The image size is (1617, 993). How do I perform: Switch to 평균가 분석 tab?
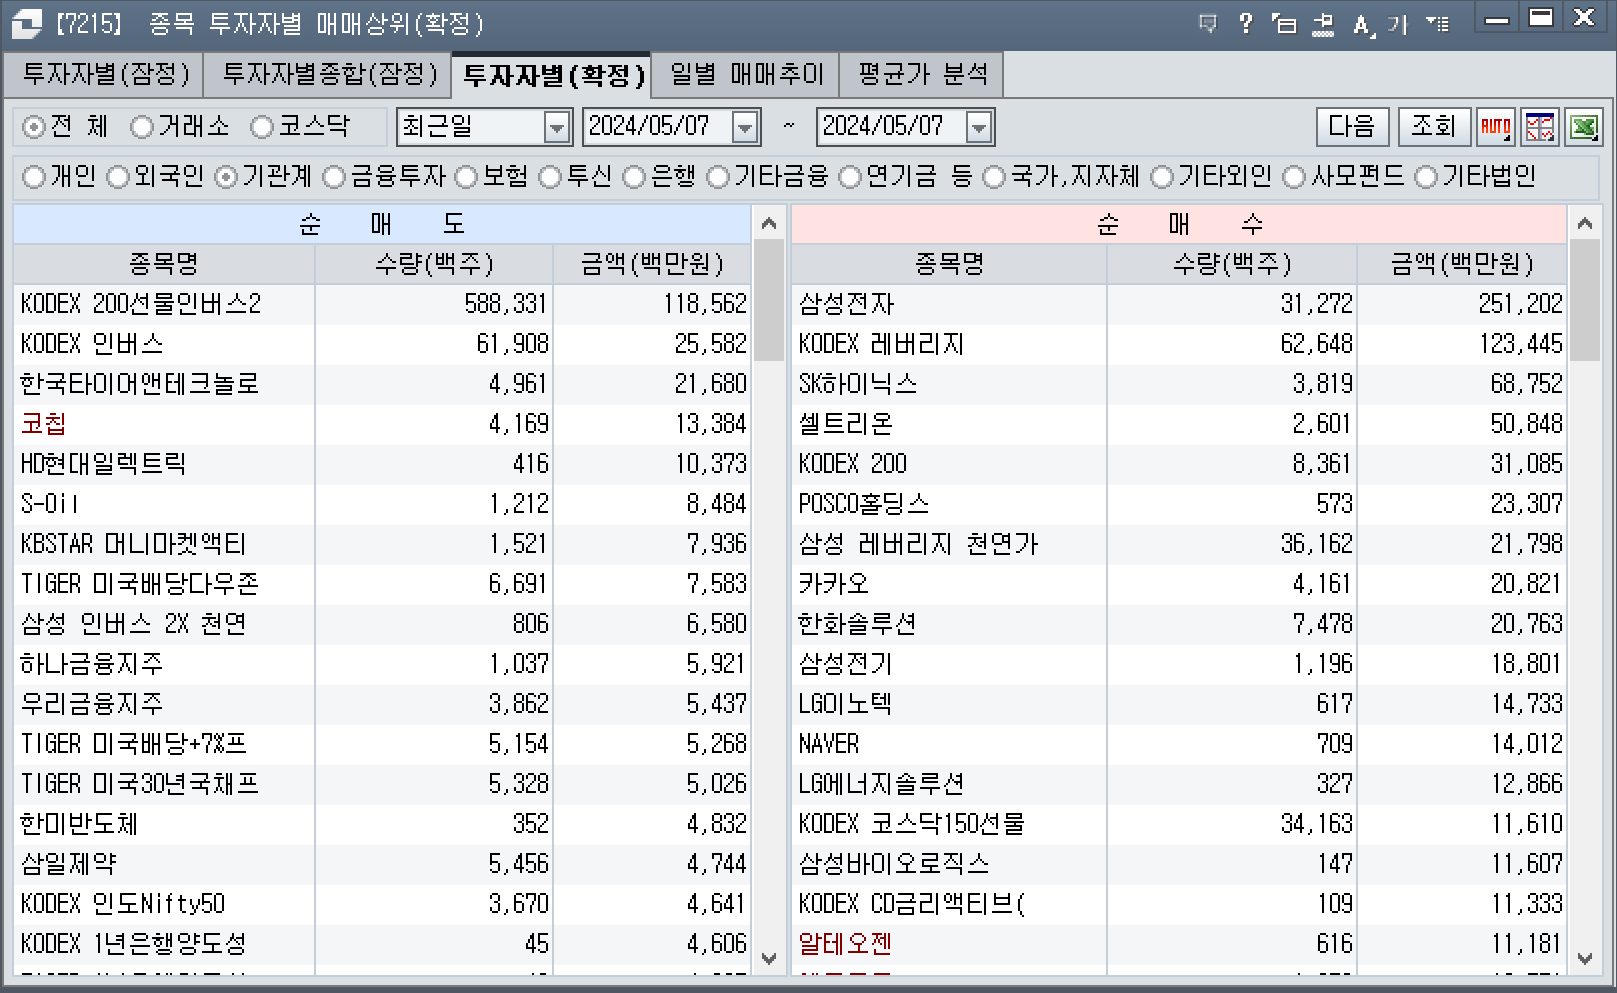coord(922,74)
